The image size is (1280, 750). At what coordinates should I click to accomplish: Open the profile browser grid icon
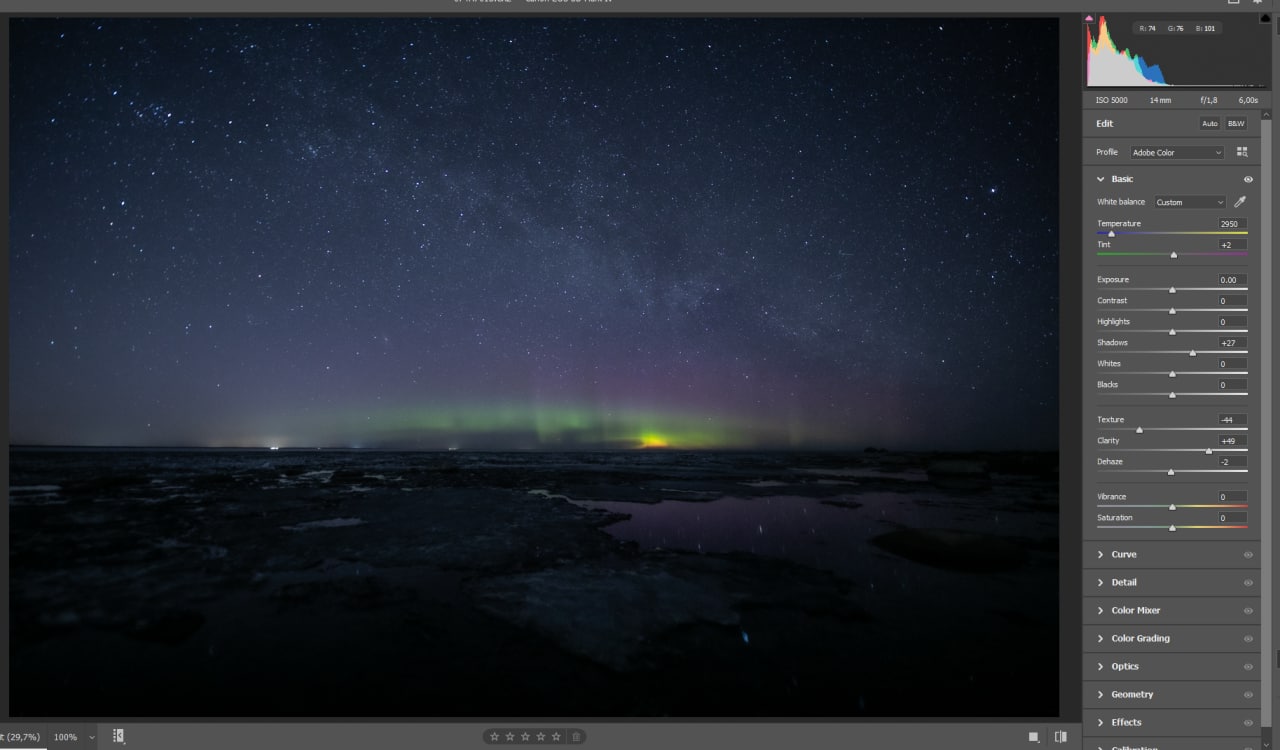point(1242,152)
